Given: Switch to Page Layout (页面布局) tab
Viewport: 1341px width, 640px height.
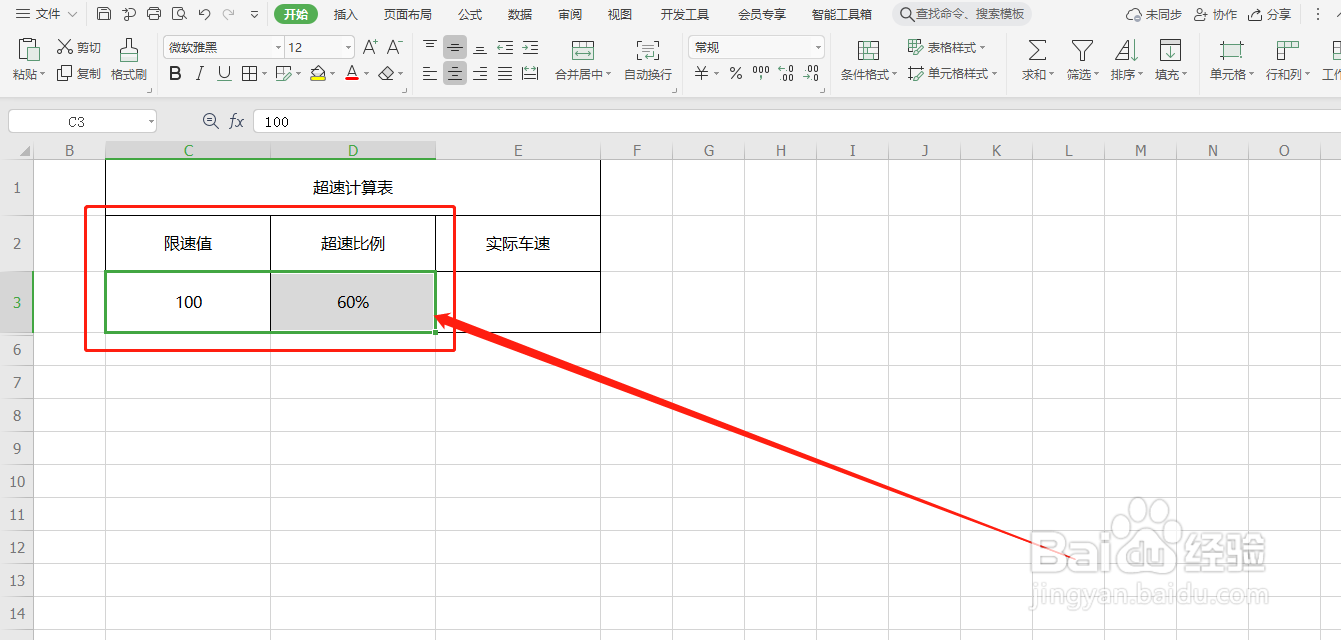Looking at the screenshot, I should [x=408, y=14].
